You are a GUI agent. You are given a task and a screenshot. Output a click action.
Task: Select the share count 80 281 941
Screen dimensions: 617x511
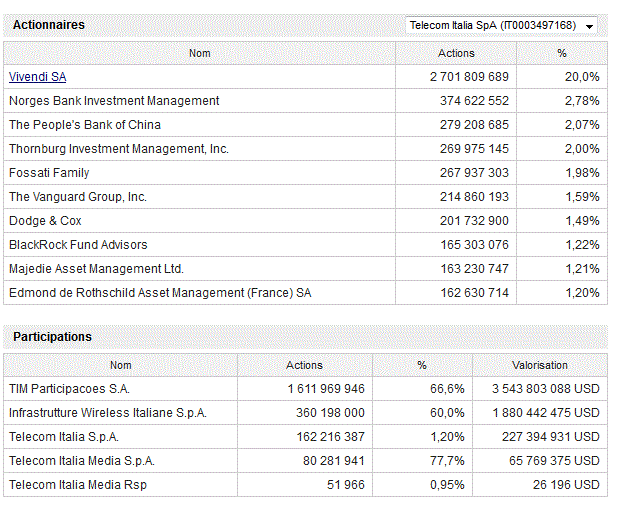[334, 461]
